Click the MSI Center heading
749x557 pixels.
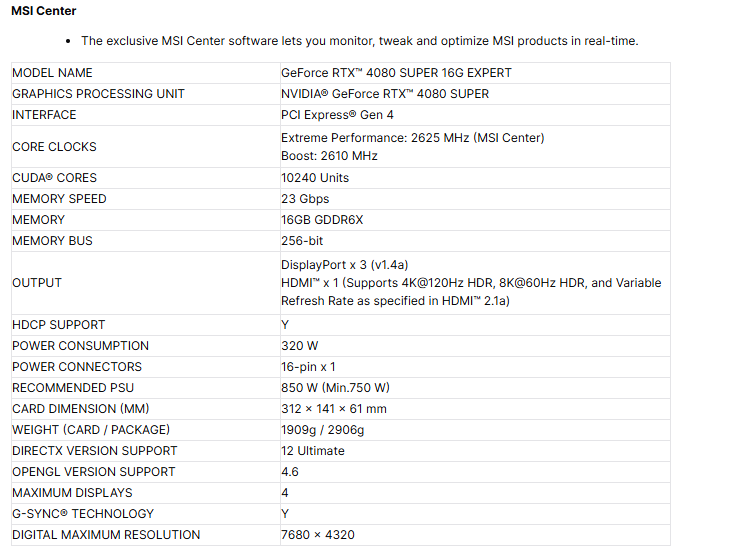(43, 11)
